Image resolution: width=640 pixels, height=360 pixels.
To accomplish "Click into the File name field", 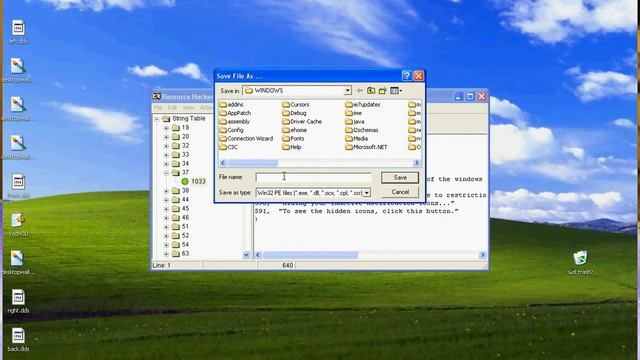I will coord(313,177).
